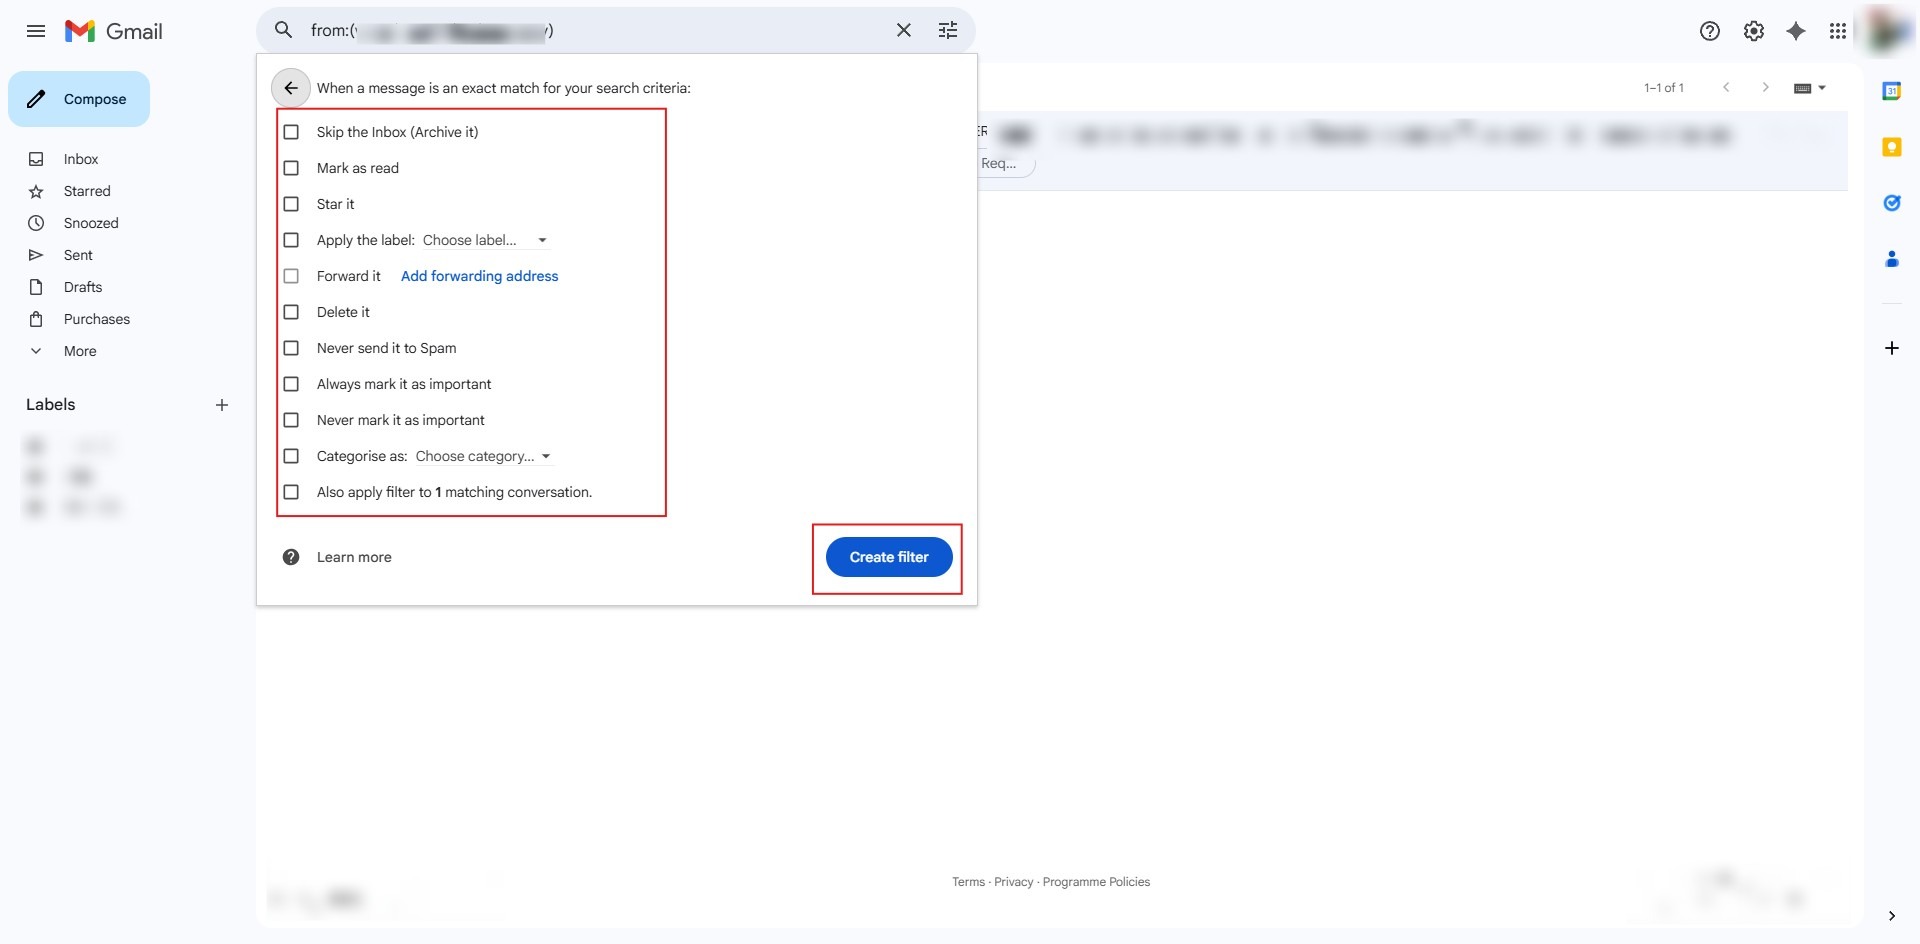This screenshot has width=1920, height=944.
Task: Click into the search mail field
Action: tap(600, 30)
